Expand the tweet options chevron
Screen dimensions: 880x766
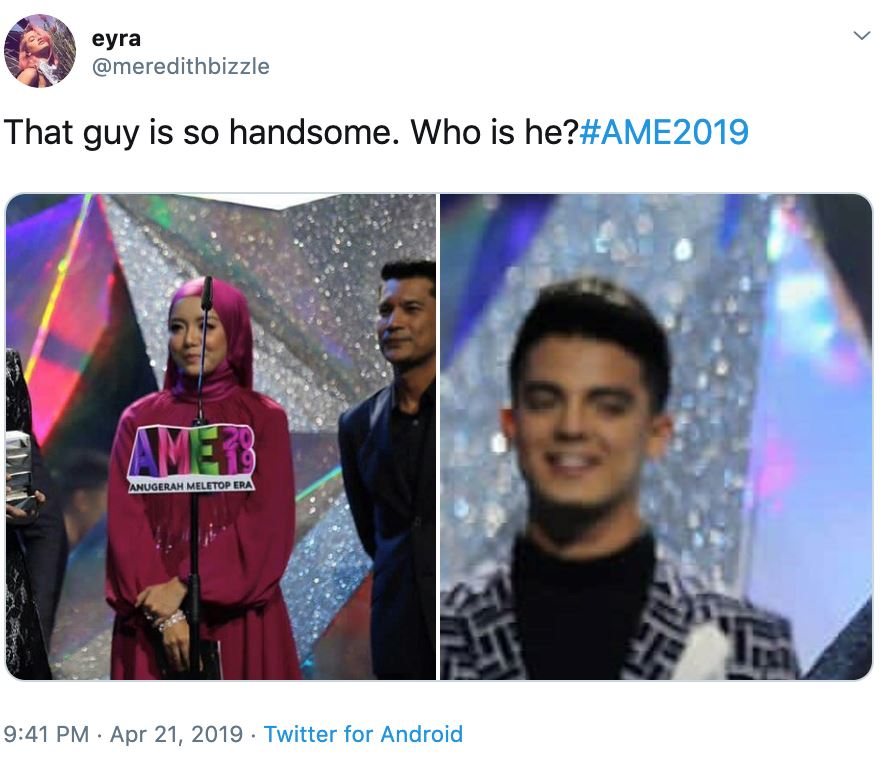(x=861, y=36)
